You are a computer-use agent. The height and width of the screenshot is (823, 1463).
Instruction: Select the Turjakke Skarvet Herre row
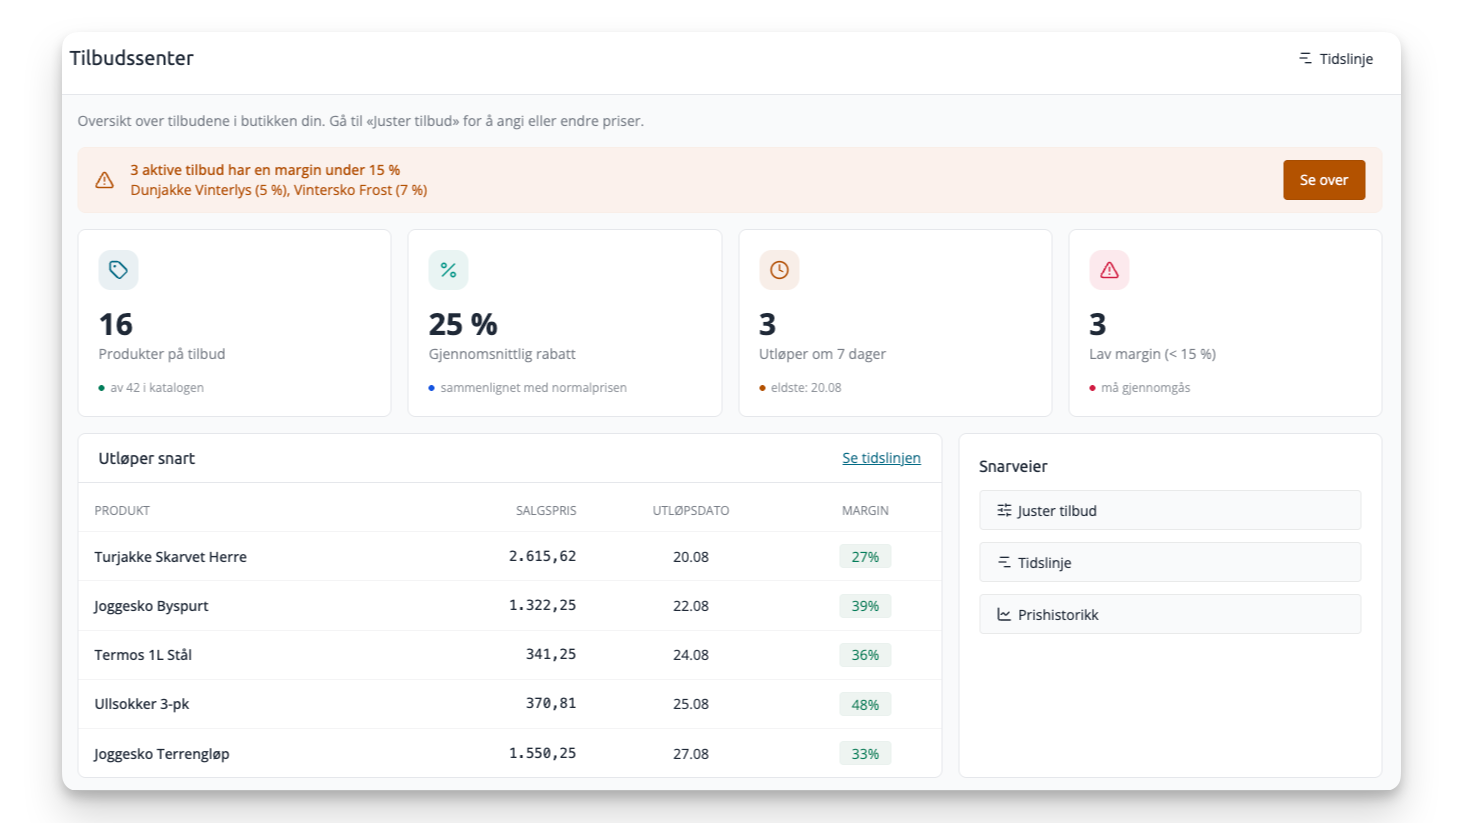(510, 556)
